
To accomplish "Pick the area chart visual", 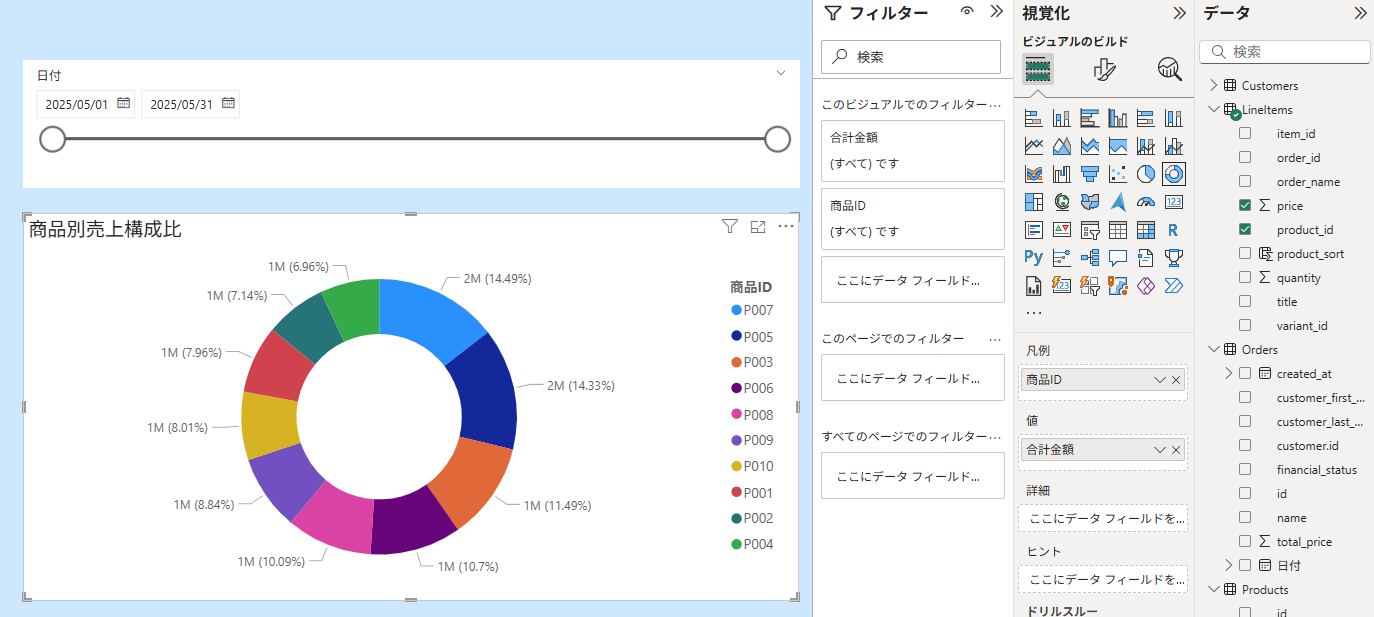I will [1062, 146].
